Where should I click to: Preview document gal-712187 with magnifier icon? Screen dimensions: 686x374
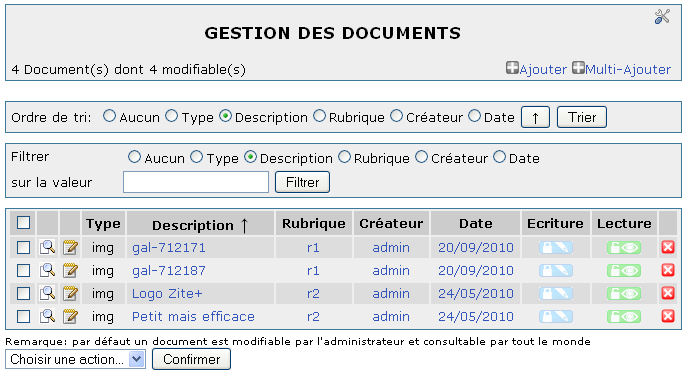tap(47, 271)
